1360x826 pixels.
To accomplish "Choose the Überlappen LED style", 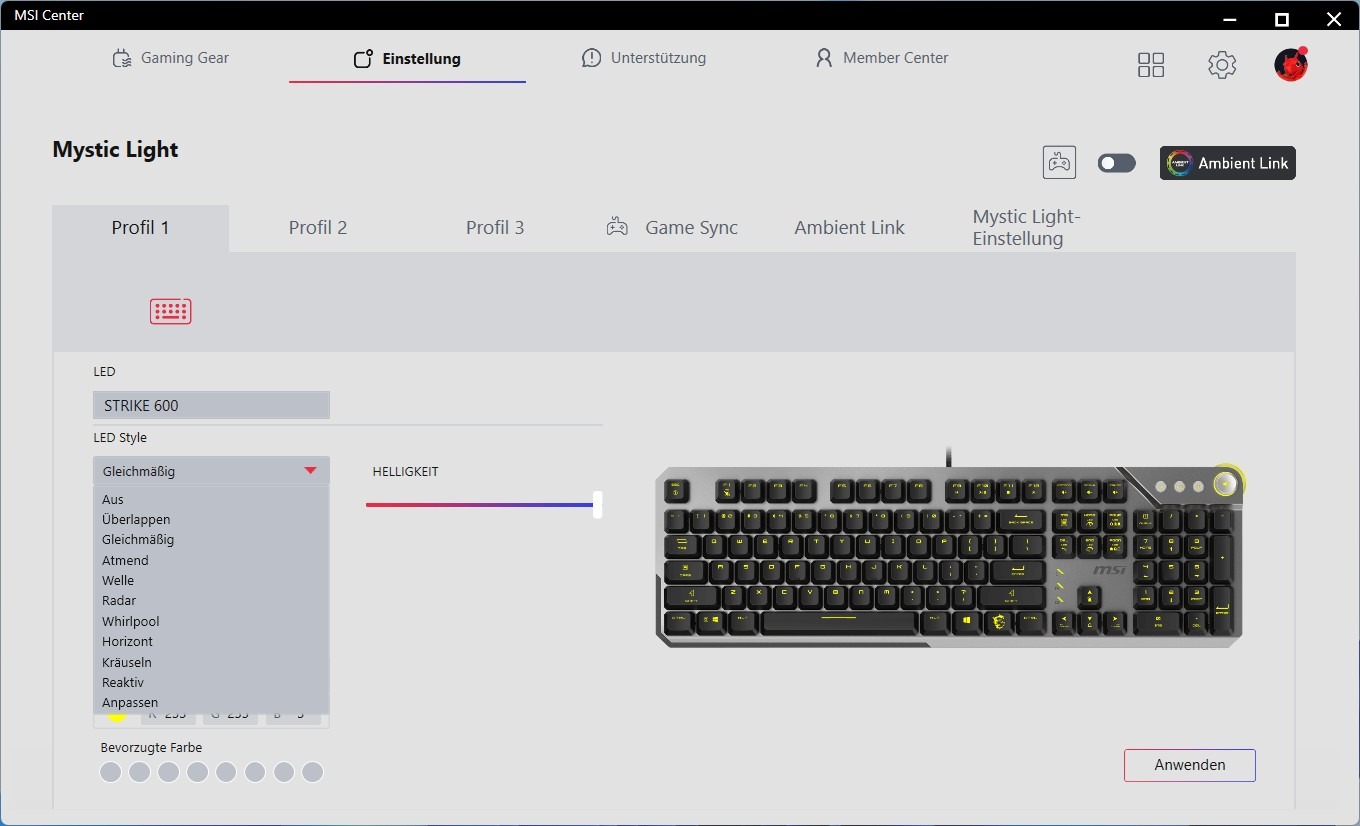I will 211,519.
